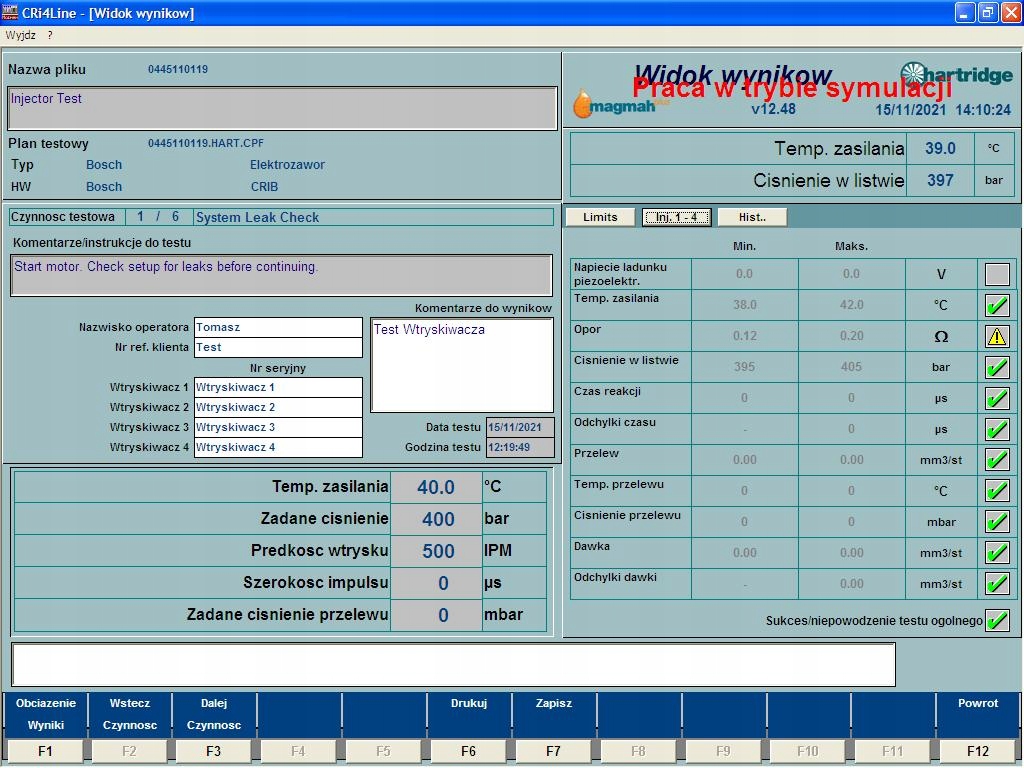Click the Opor warning triangle icon

coord(997,336)
